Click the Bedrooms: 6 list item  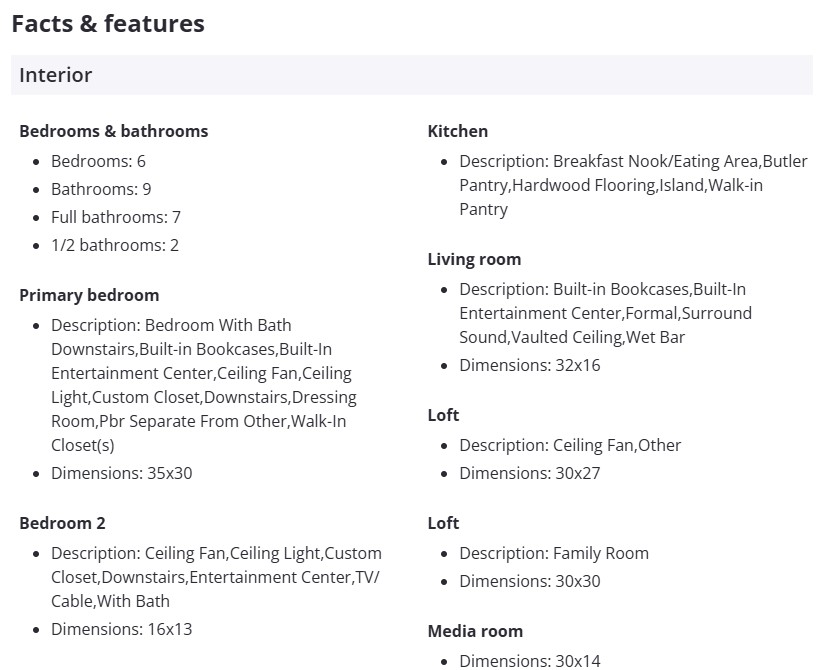coord(98,161)
